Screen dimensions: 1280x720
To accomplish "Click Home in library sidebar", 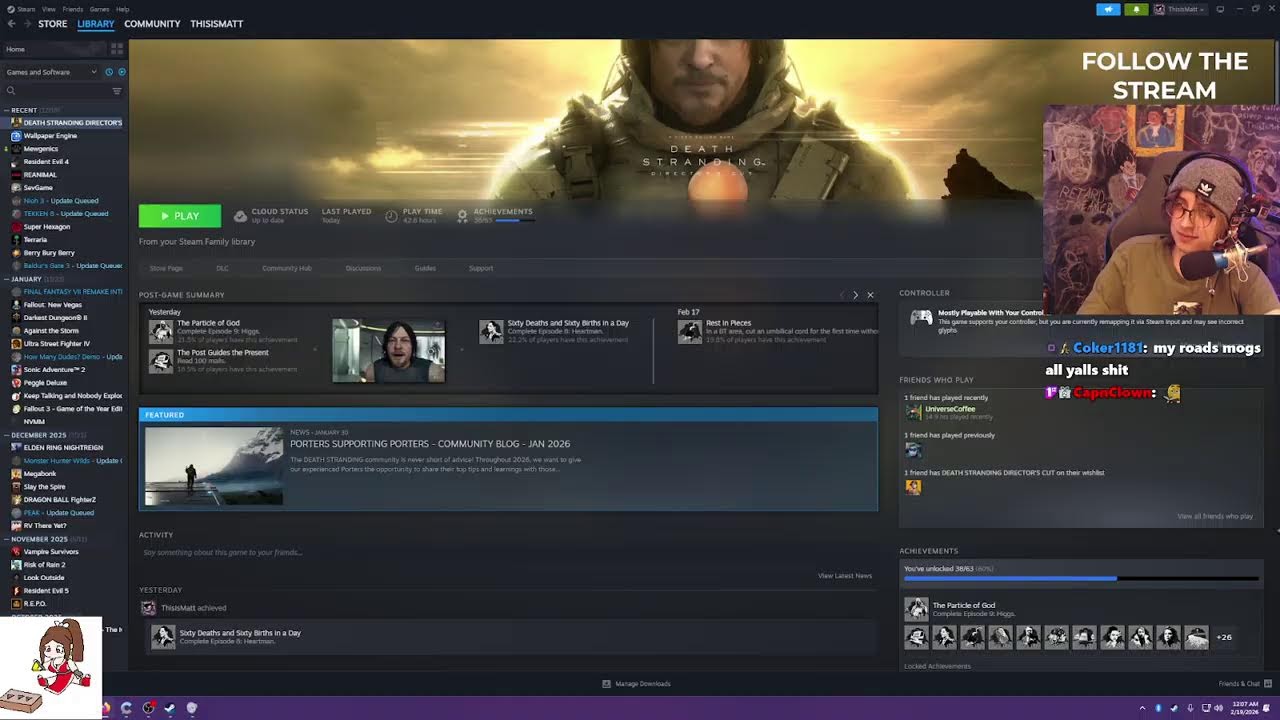I will [15, 49].
